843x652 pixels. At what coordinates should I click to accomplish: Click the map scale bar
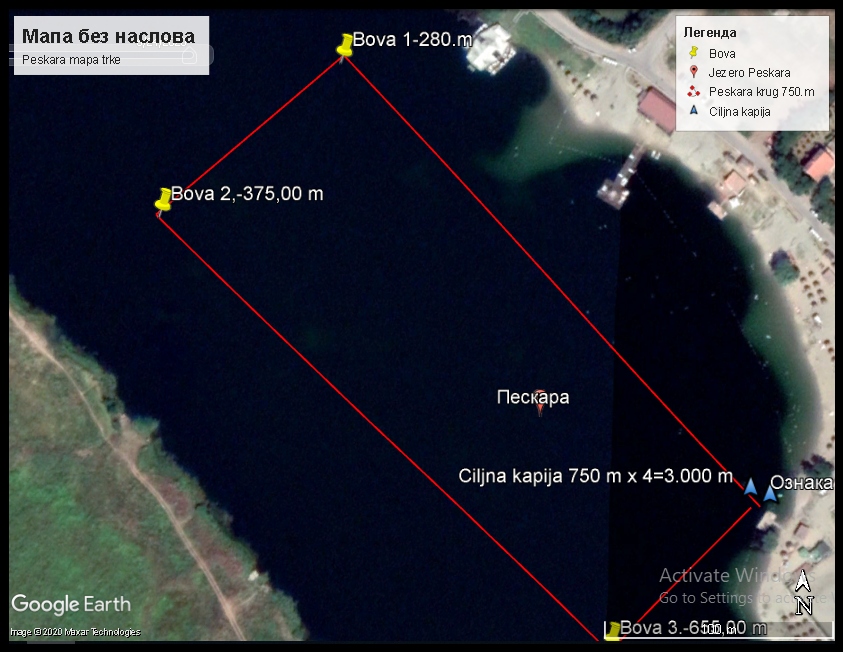719,630
